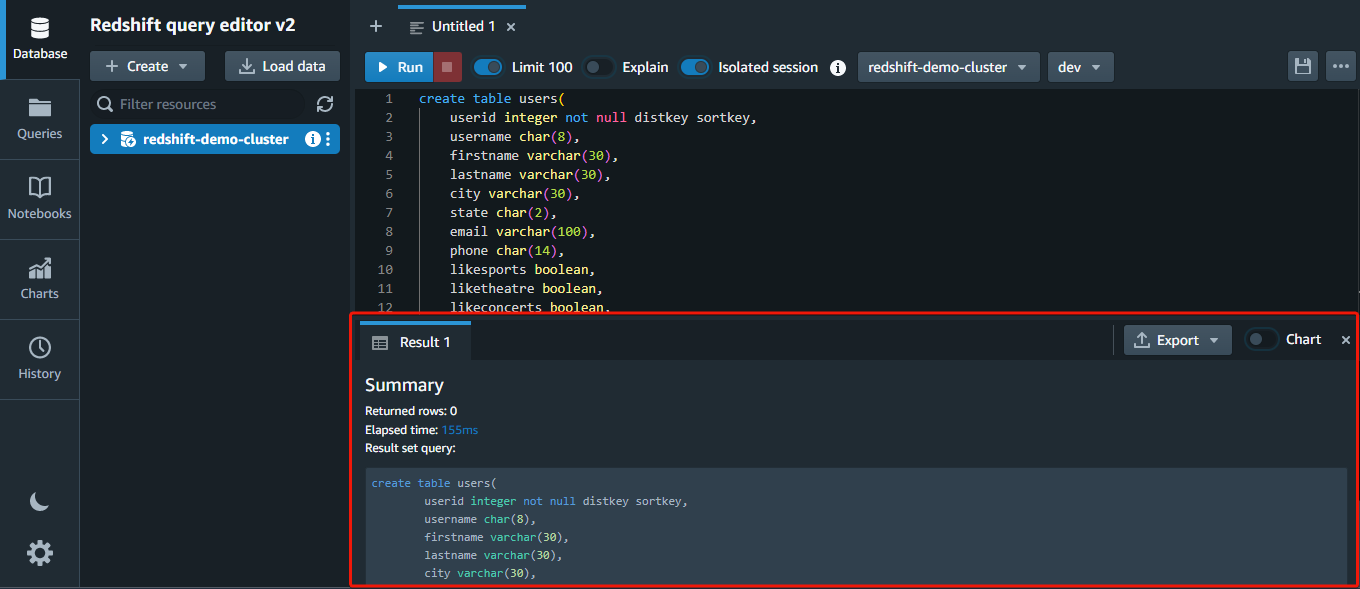Toggle the Isolated session switch
This screenshot has height=589, width=1360.
coord(695,67)
